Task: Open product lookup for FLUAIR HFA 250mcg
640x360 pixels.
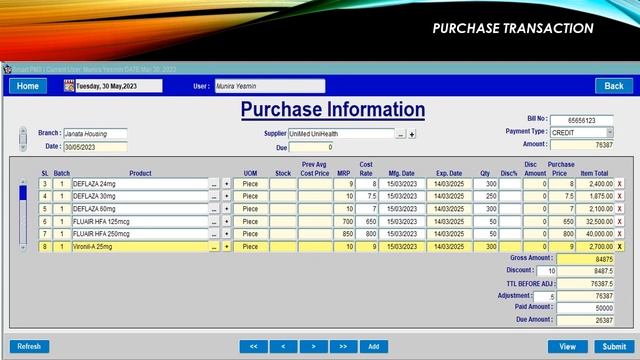Action: pyautogui.click(x=214, y=234)
